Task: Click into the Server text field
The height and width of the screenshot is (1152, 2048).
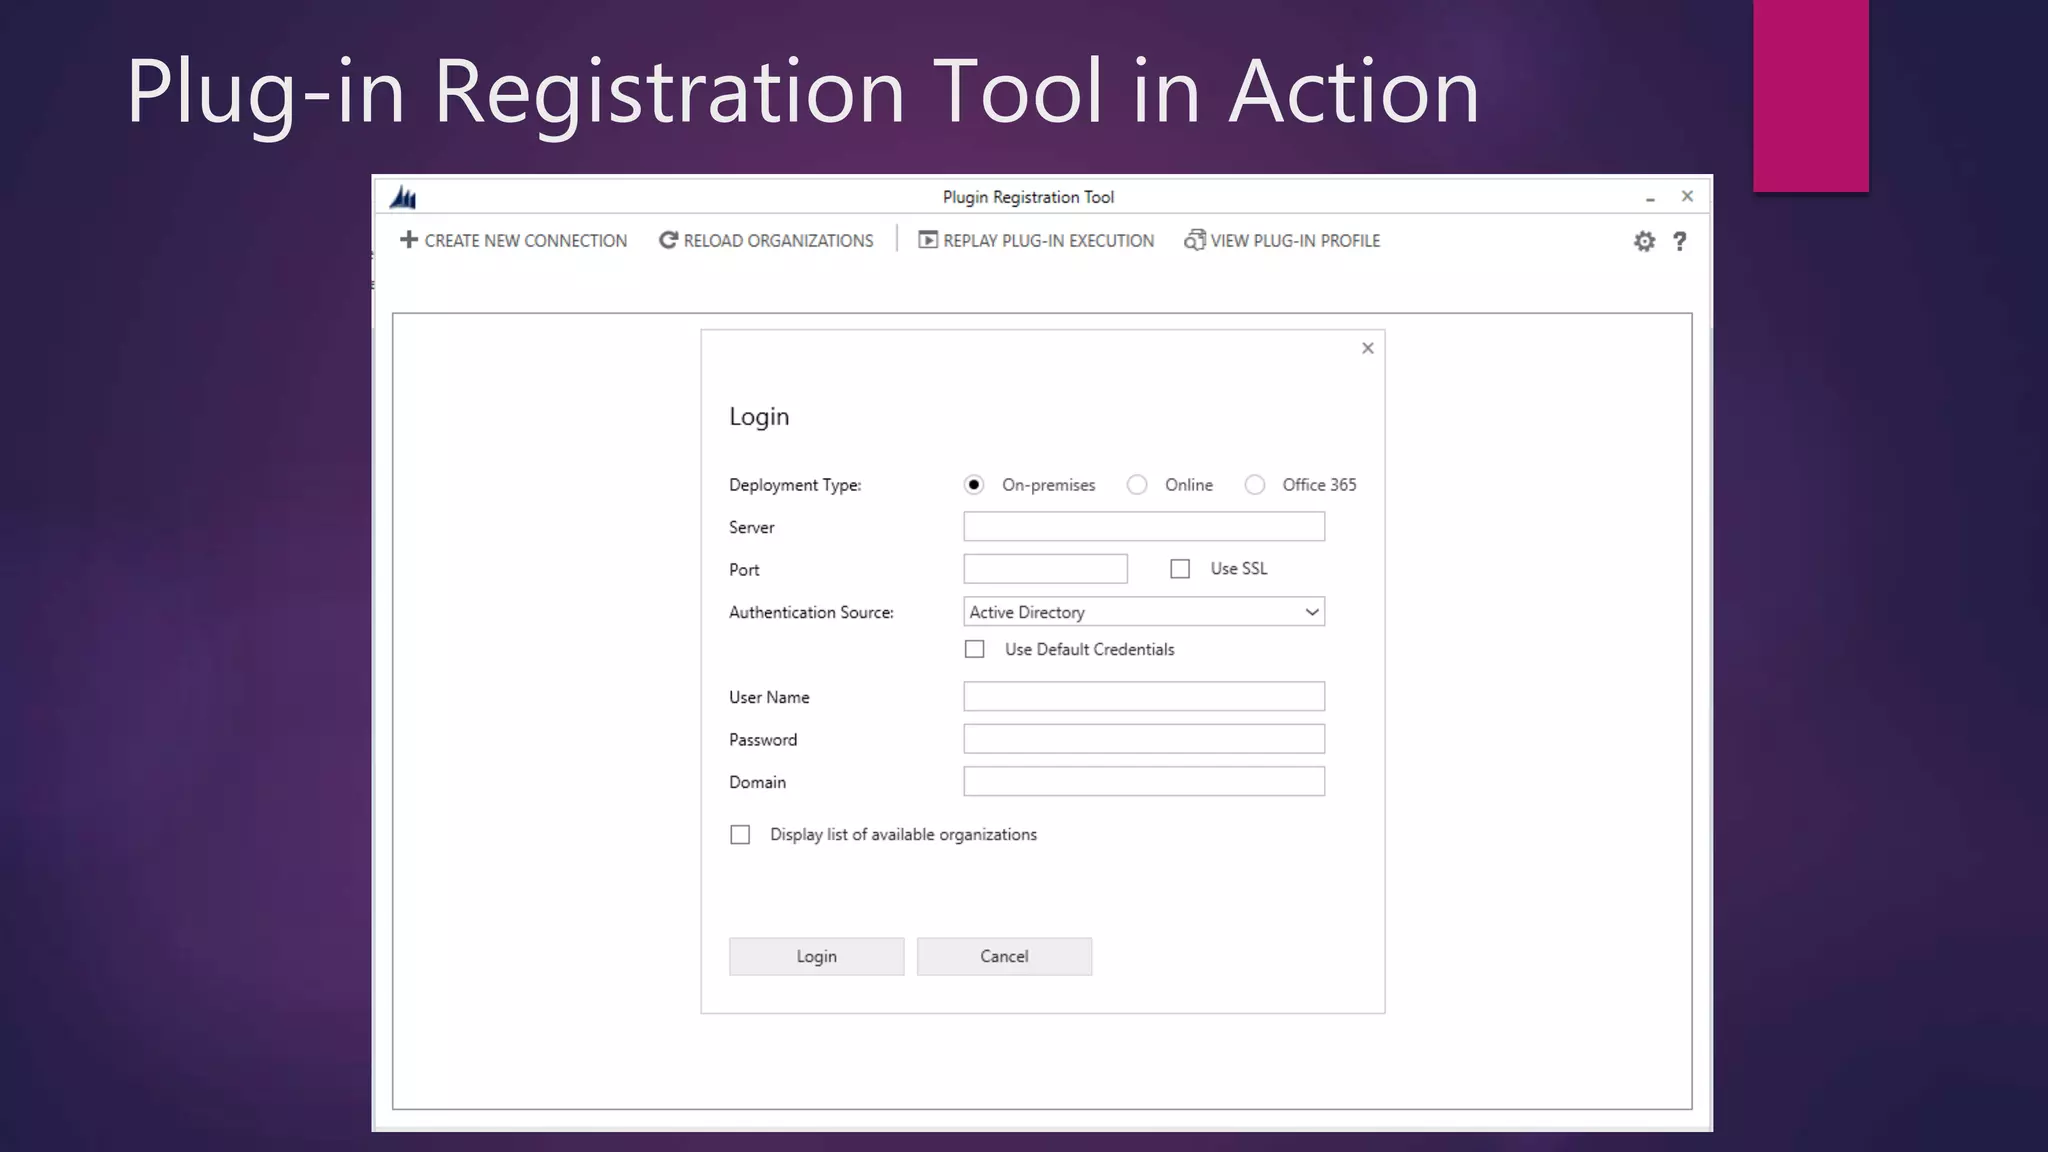Action: pyautogui.click(x=1144, y=527)
